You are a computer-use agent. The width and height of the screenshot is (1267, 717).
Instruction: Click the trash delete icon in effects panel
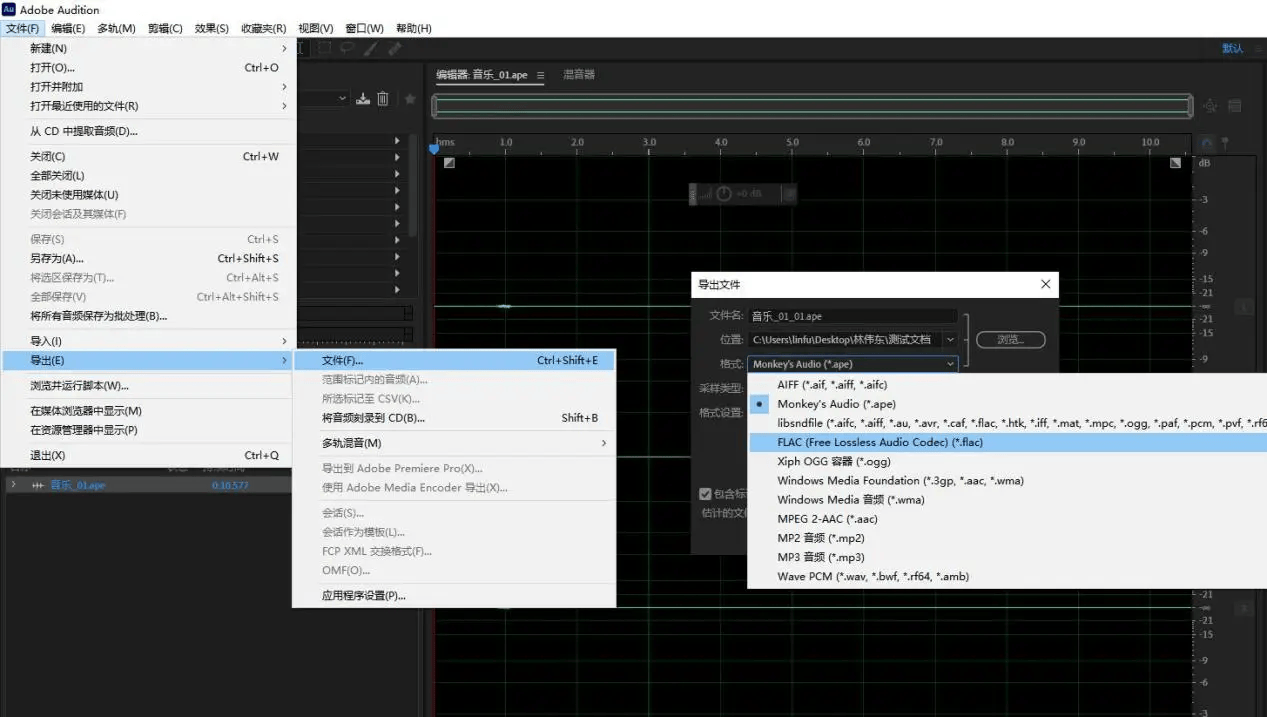point(382,99)
